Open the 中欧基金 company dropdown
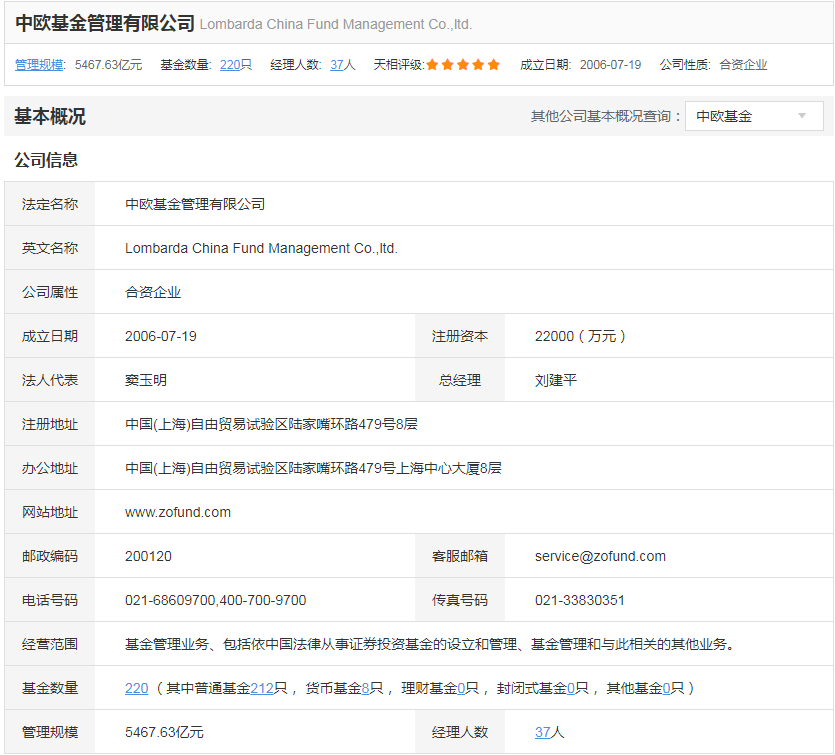This screenshot has height=755, width=835. point(754,116)
